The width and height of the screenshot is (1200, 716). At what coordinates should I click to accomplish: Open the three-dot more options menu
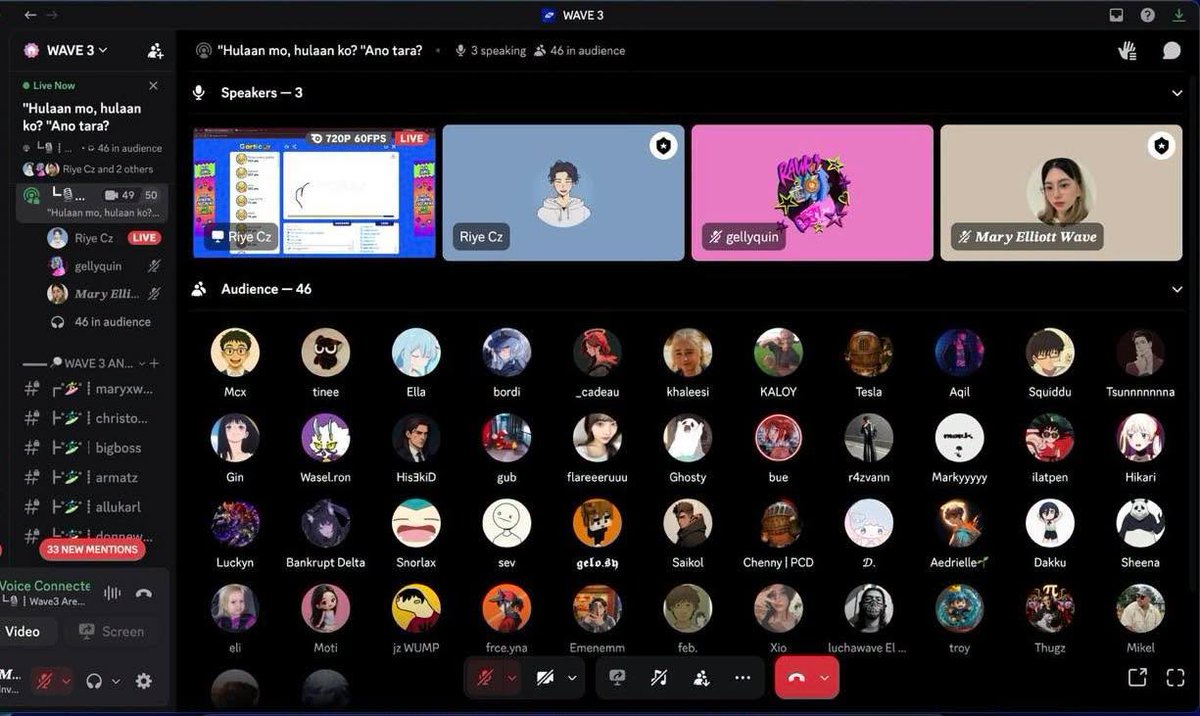pos(742,677)
